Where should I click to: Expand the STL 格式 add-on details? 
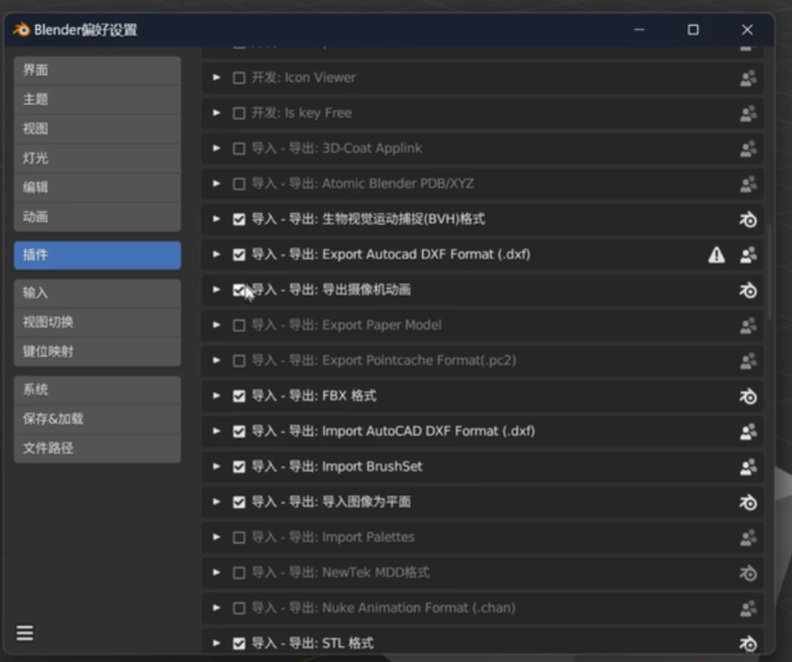click(x=216, y=643)
